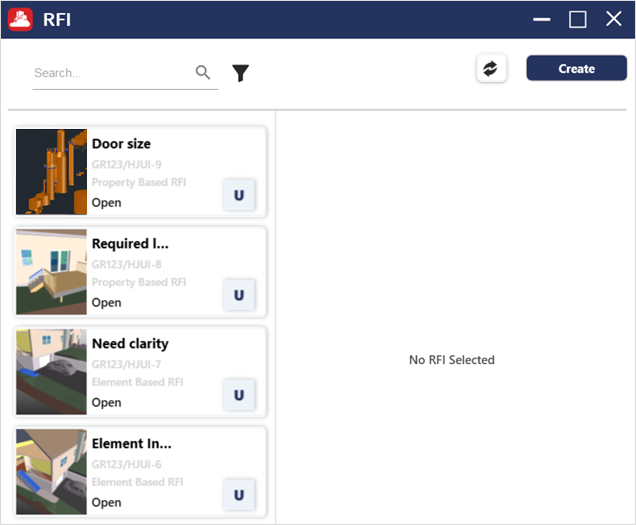The width and height of the screenshot is (636, 525).
Task: Open the Need clarity house thumbnail
Action: 52,372
